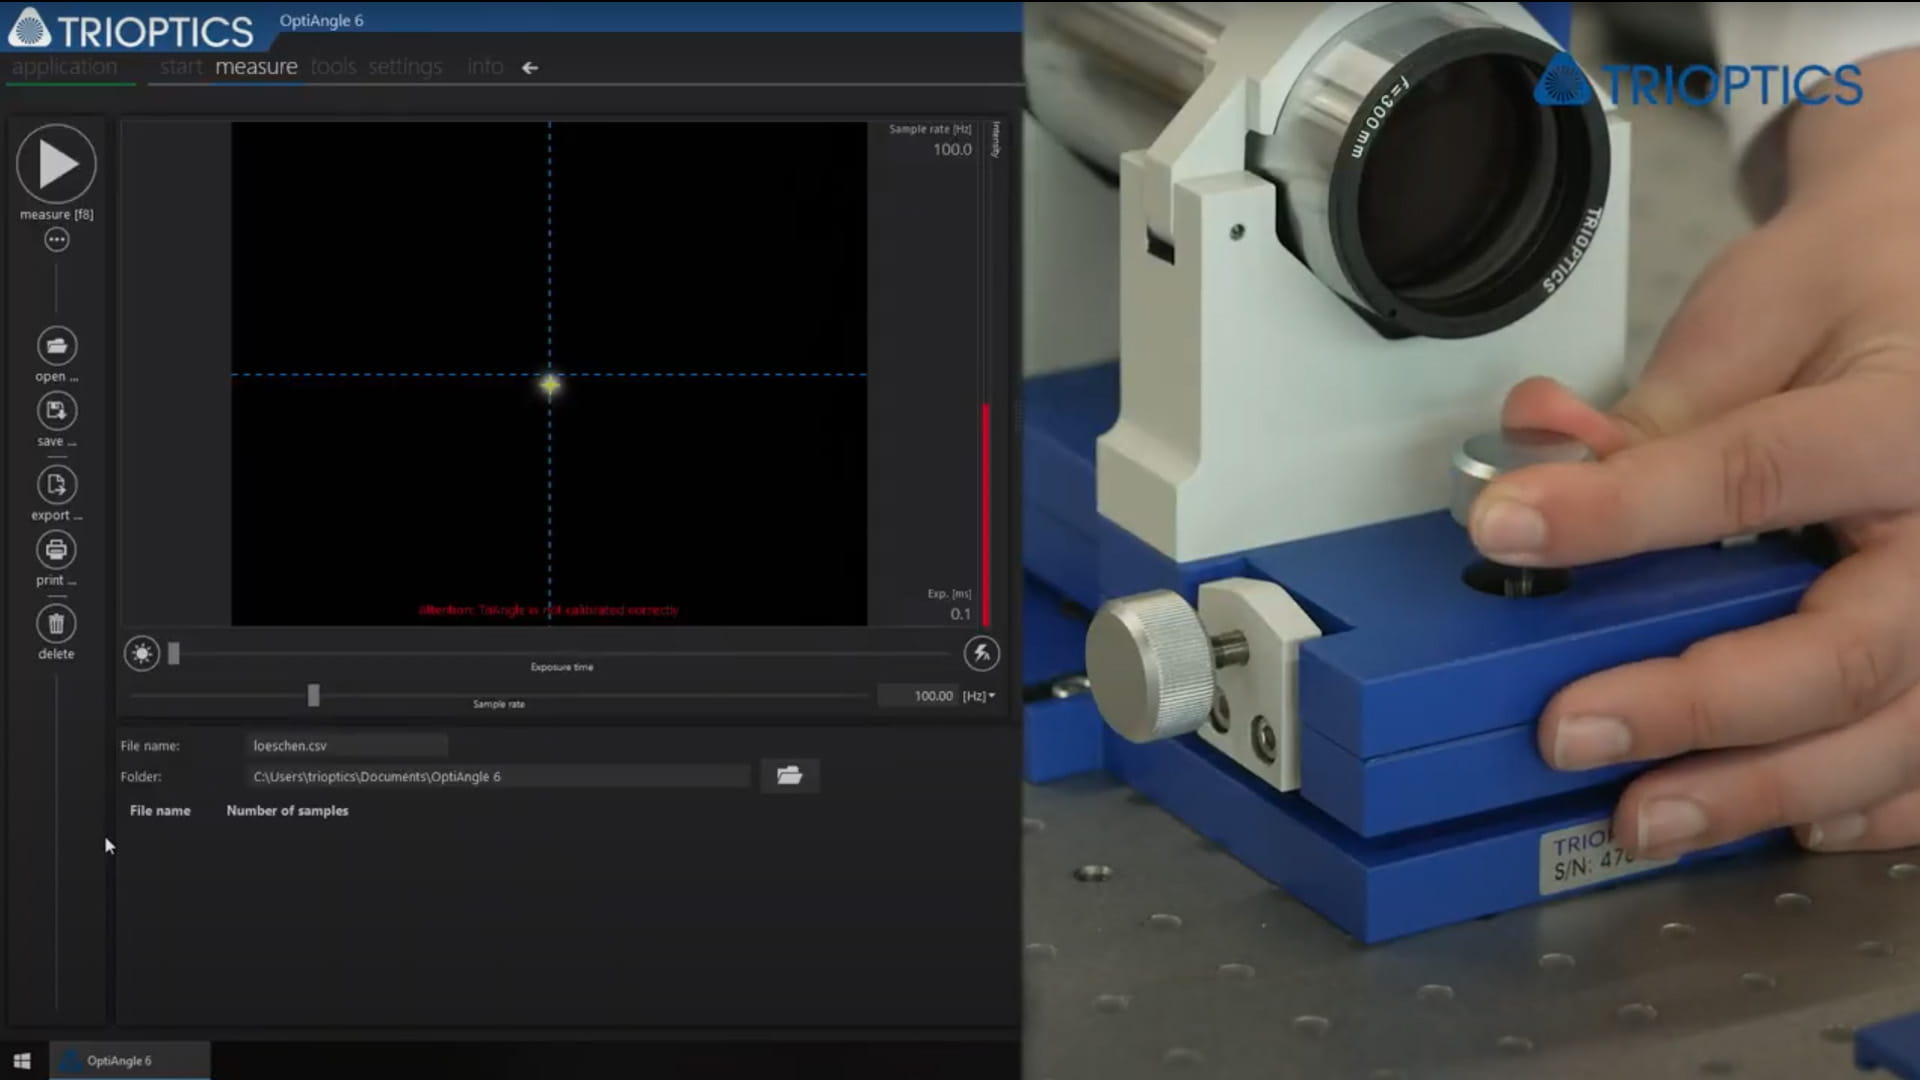This screenshot has width=1920, height=1080.
Task: Switch to the start tab
Action: [180, 67]
